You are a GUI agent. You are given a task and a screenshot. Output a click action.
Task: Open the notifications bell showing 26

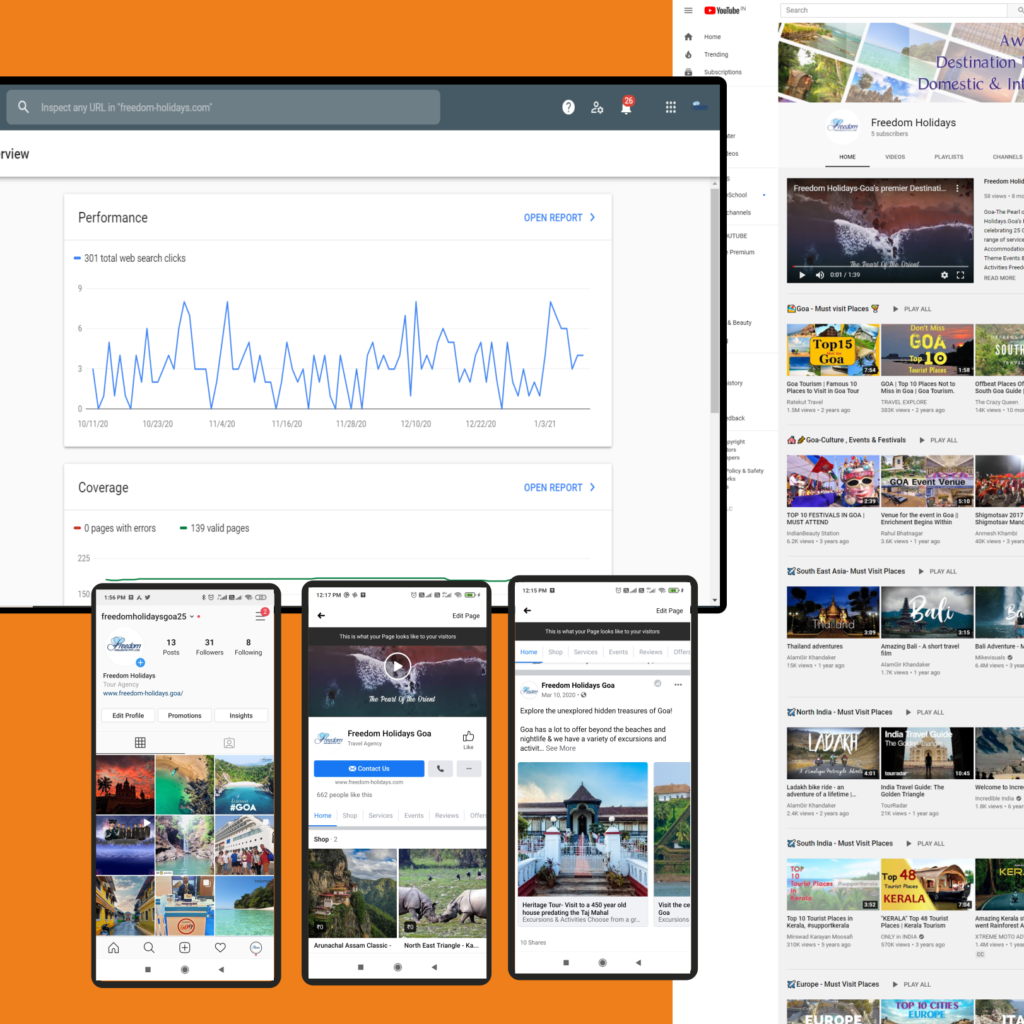point(626,106)
